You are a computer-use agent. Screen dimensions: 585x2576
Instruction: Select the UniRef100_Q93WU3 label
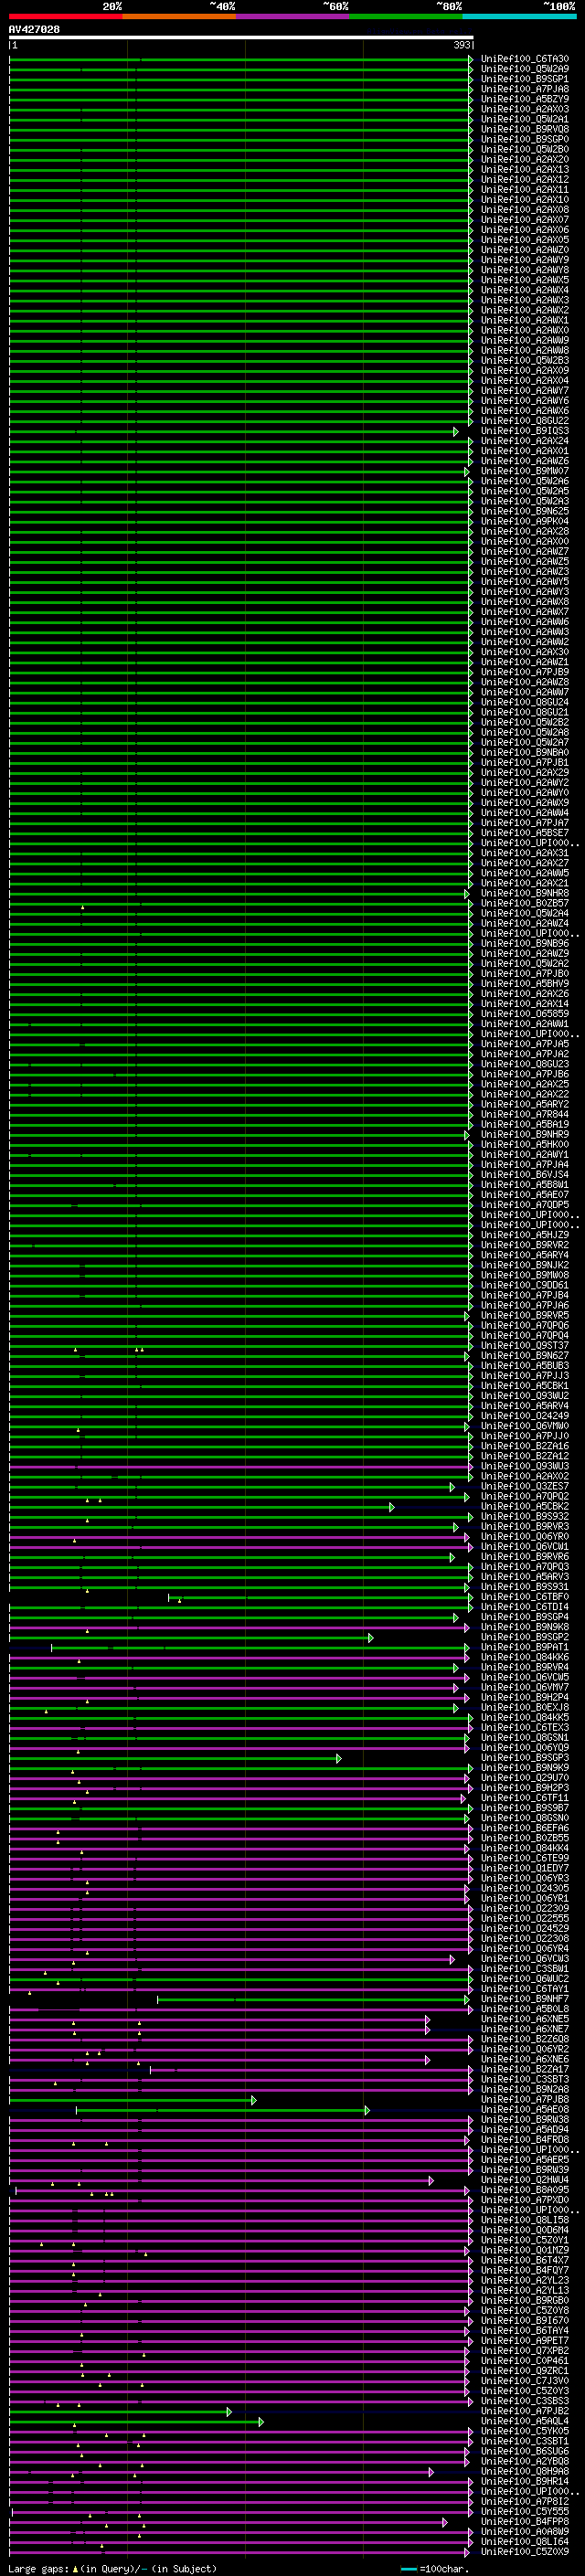(525, 1466)
